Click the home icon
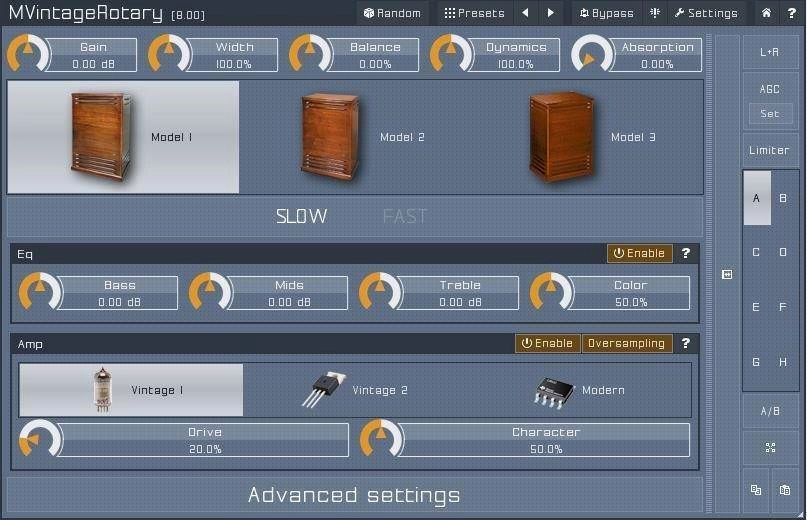The image size is (807, 520). [766, 13]
